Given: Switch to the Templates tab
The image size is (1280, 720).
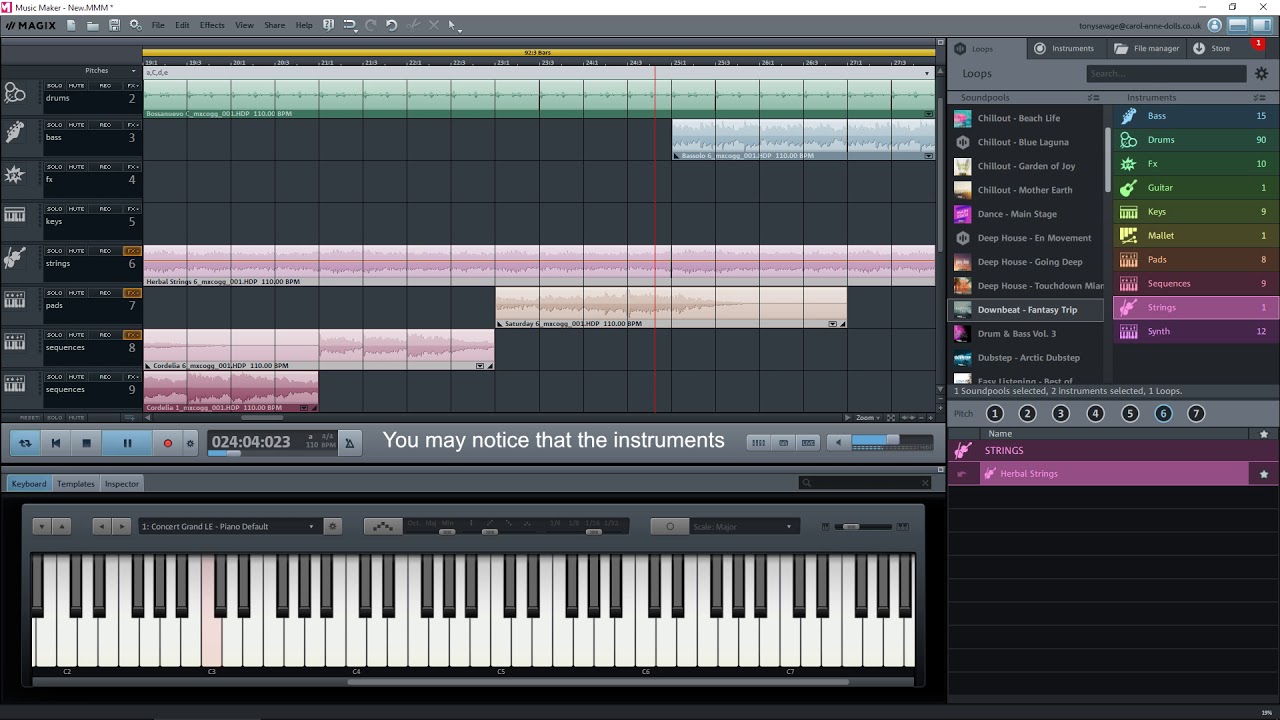Looking at the screenshot, I should [x=76, y=484].
